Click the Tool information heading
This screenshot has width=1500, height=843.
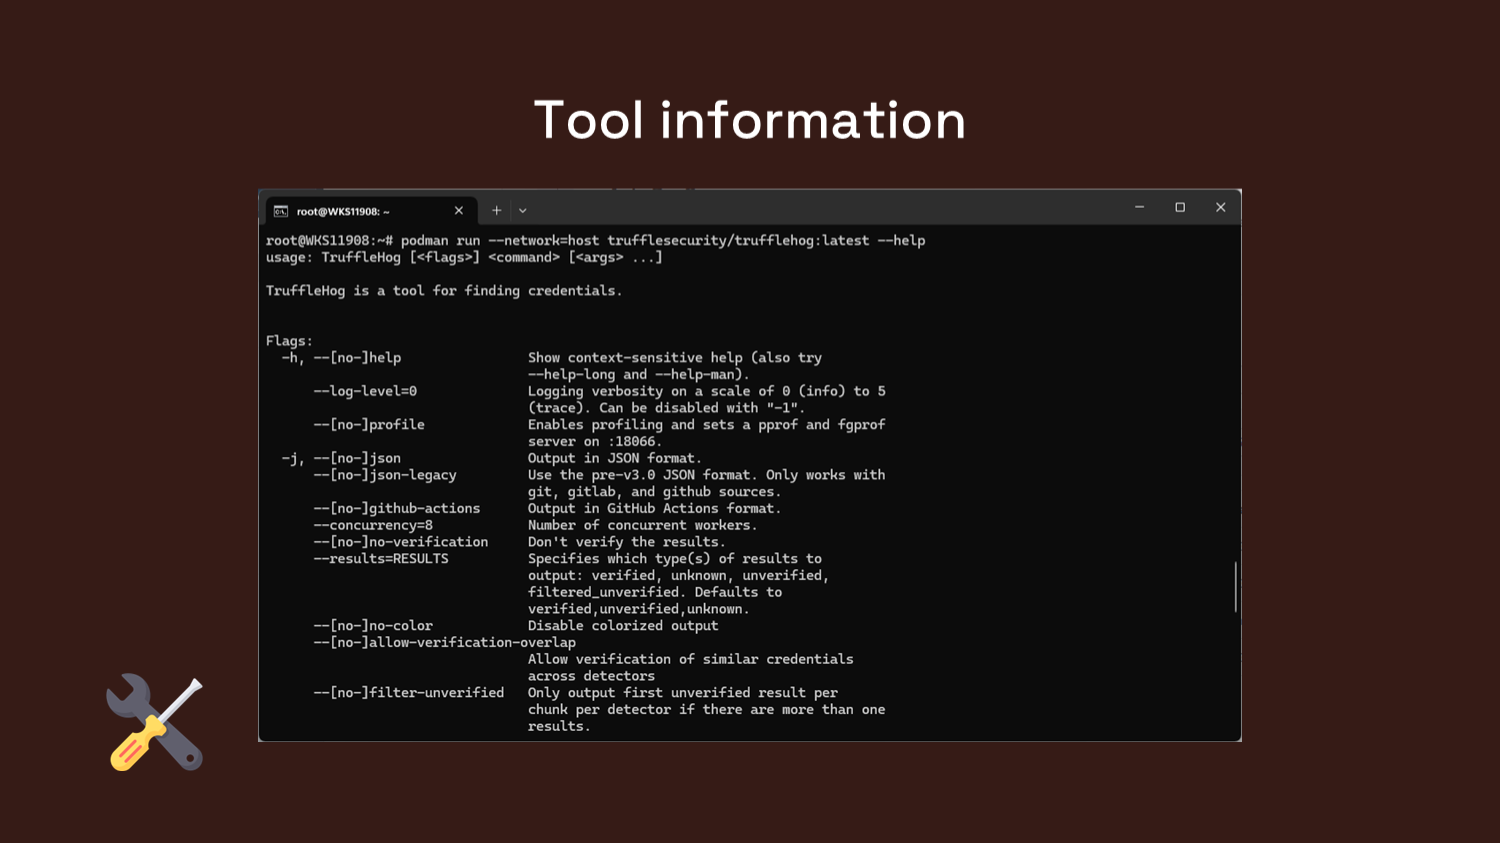click(x=750, y=119)
